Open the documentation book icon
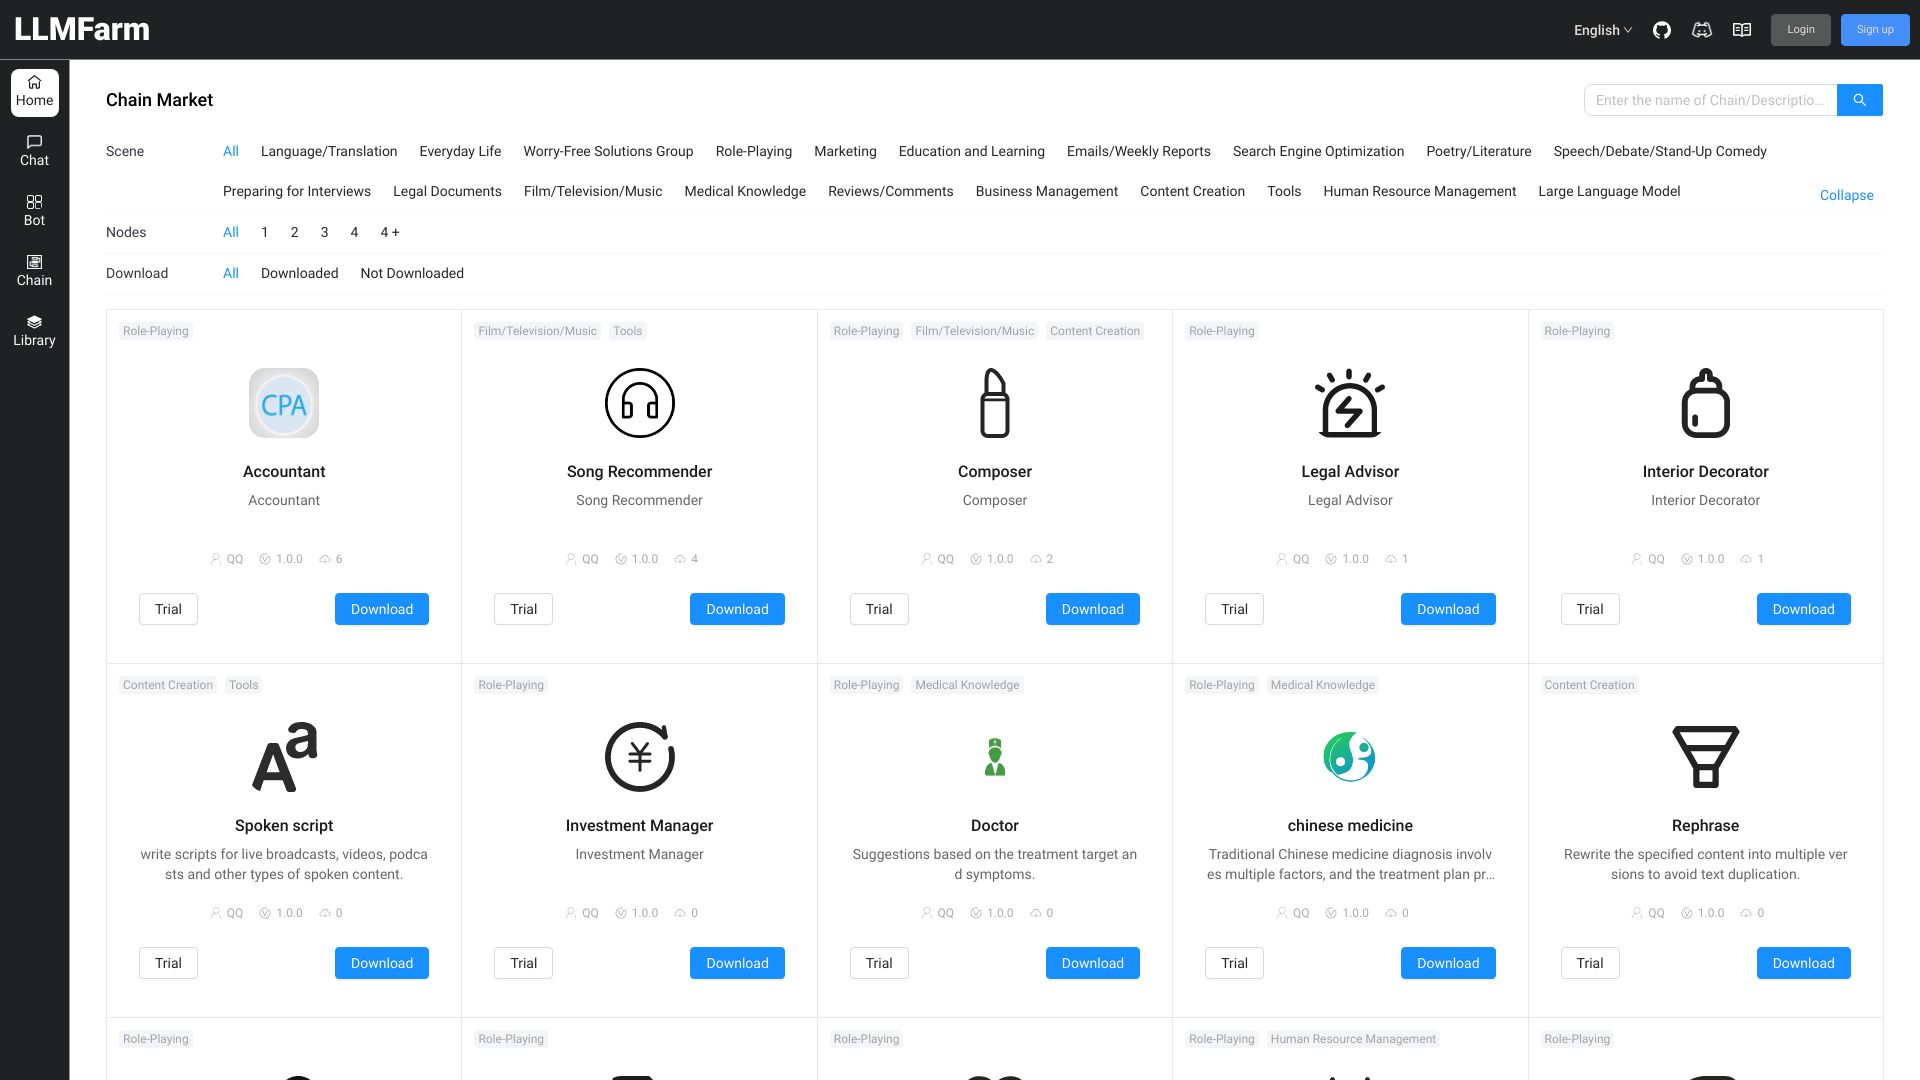This screenshot has width=1920, height=1080. (x=1742, y=30)
